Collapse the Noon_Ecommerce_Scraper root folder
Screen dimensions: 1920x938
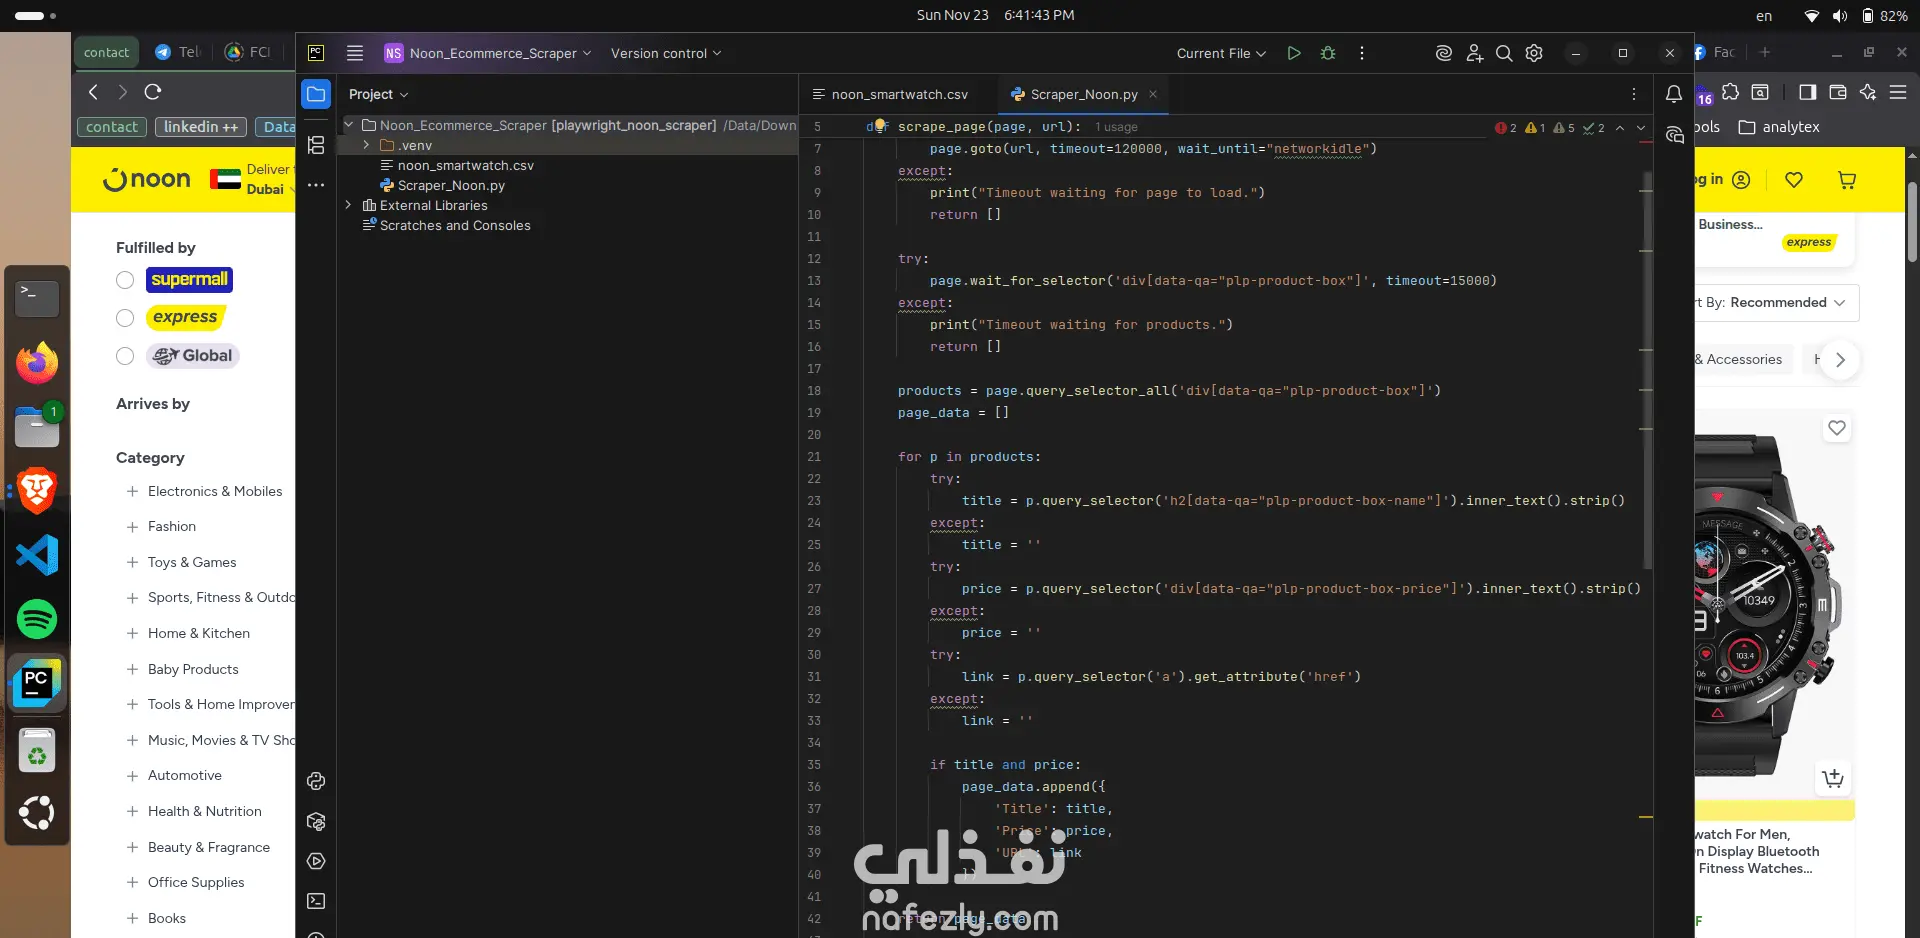(348, 125)
